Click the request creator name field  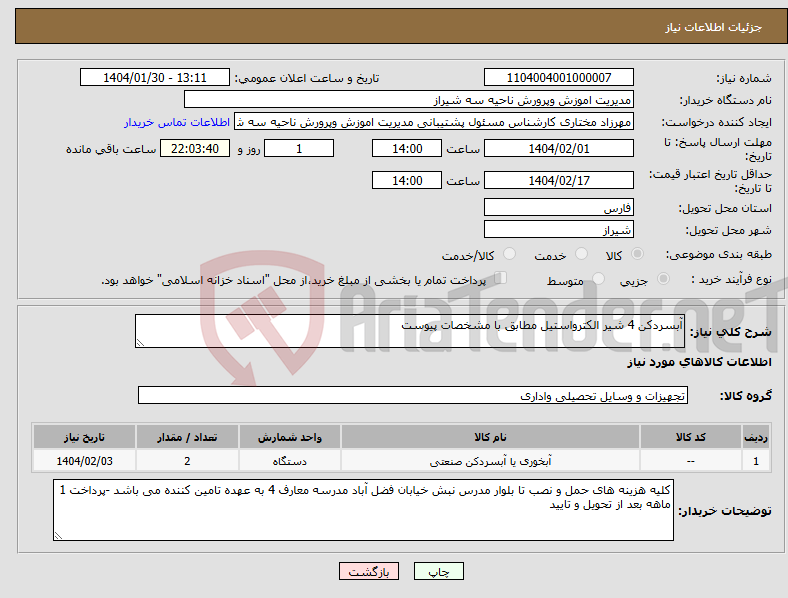click(x=434, y=122)
